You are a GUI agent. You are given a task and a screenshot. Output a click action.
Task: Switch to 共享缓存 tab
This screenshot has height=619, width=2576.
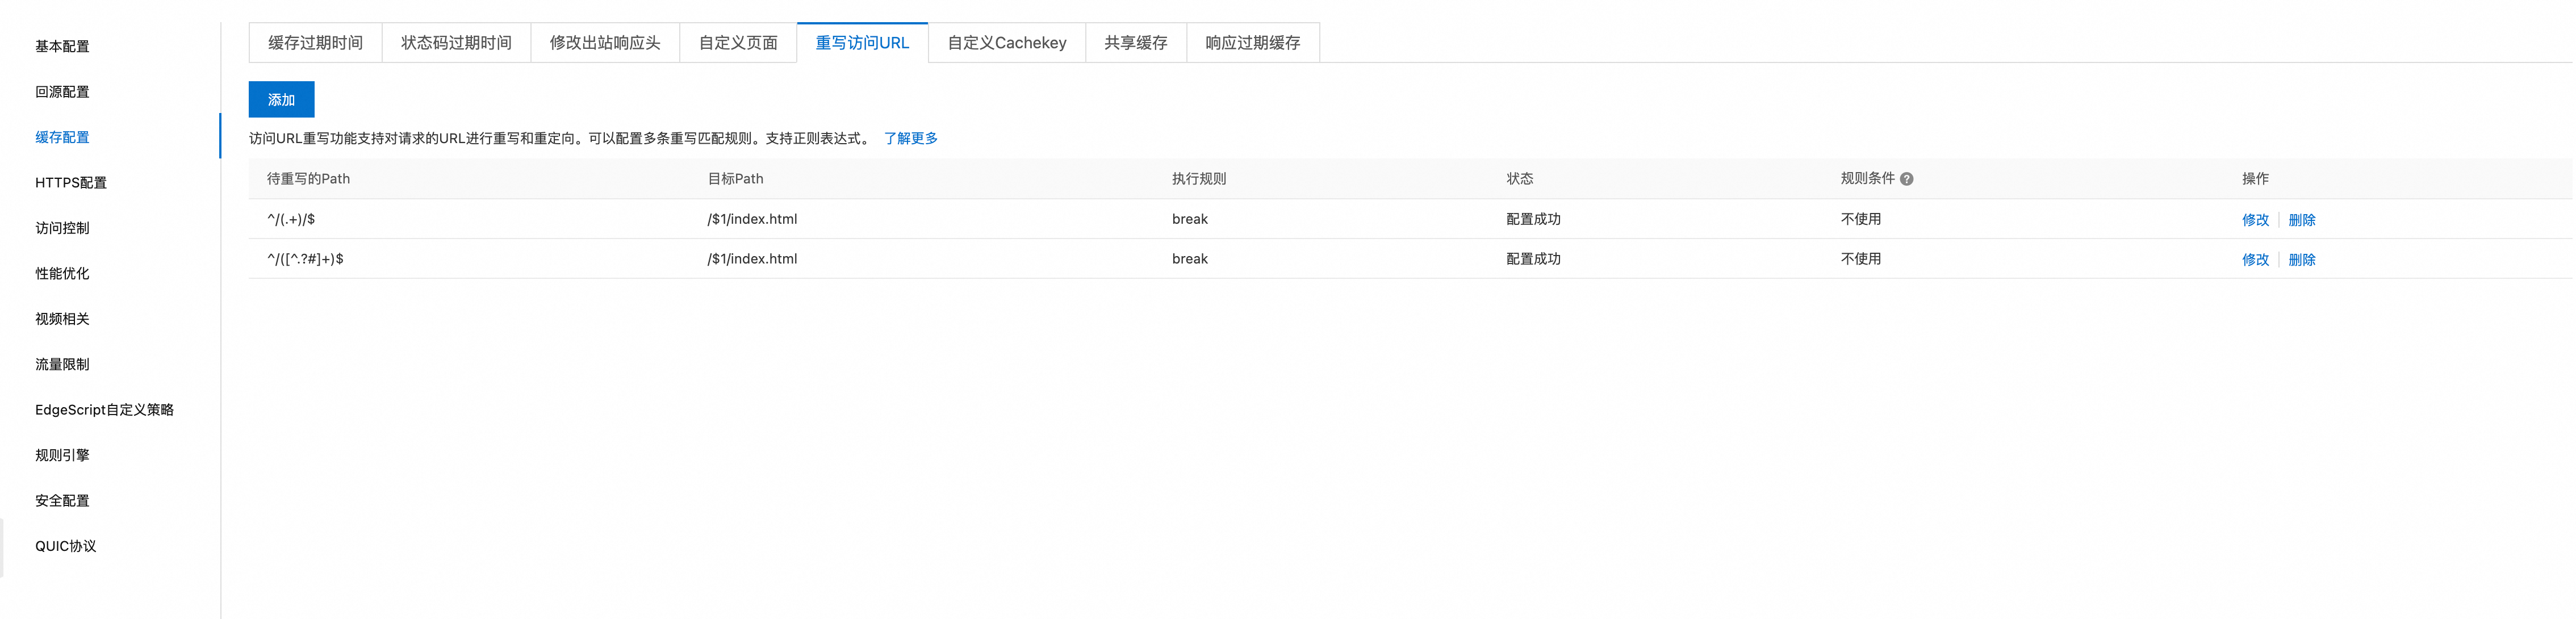(x=1135, y=43)
